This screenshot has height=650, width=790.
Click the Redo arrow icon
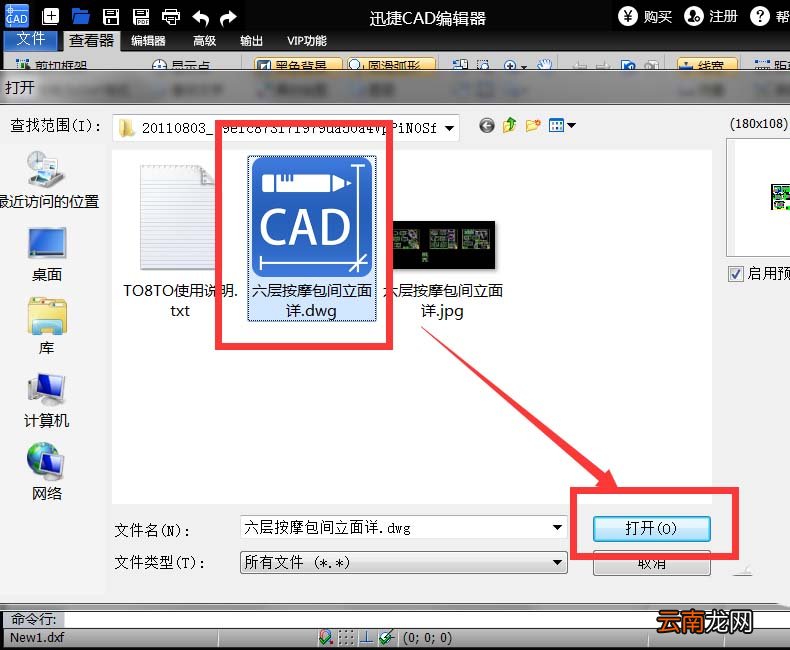click(229, 18)
